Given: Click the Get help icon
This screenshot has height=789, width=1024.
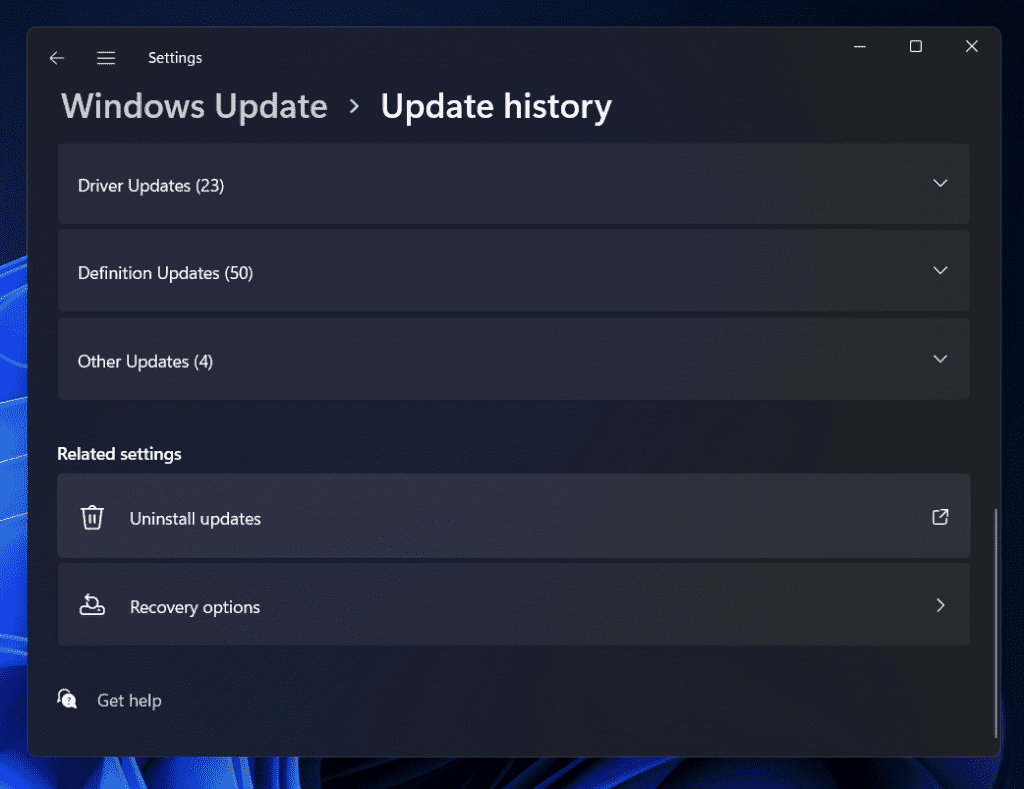Looking at the screenshot, I should click(x=67, y=700).
